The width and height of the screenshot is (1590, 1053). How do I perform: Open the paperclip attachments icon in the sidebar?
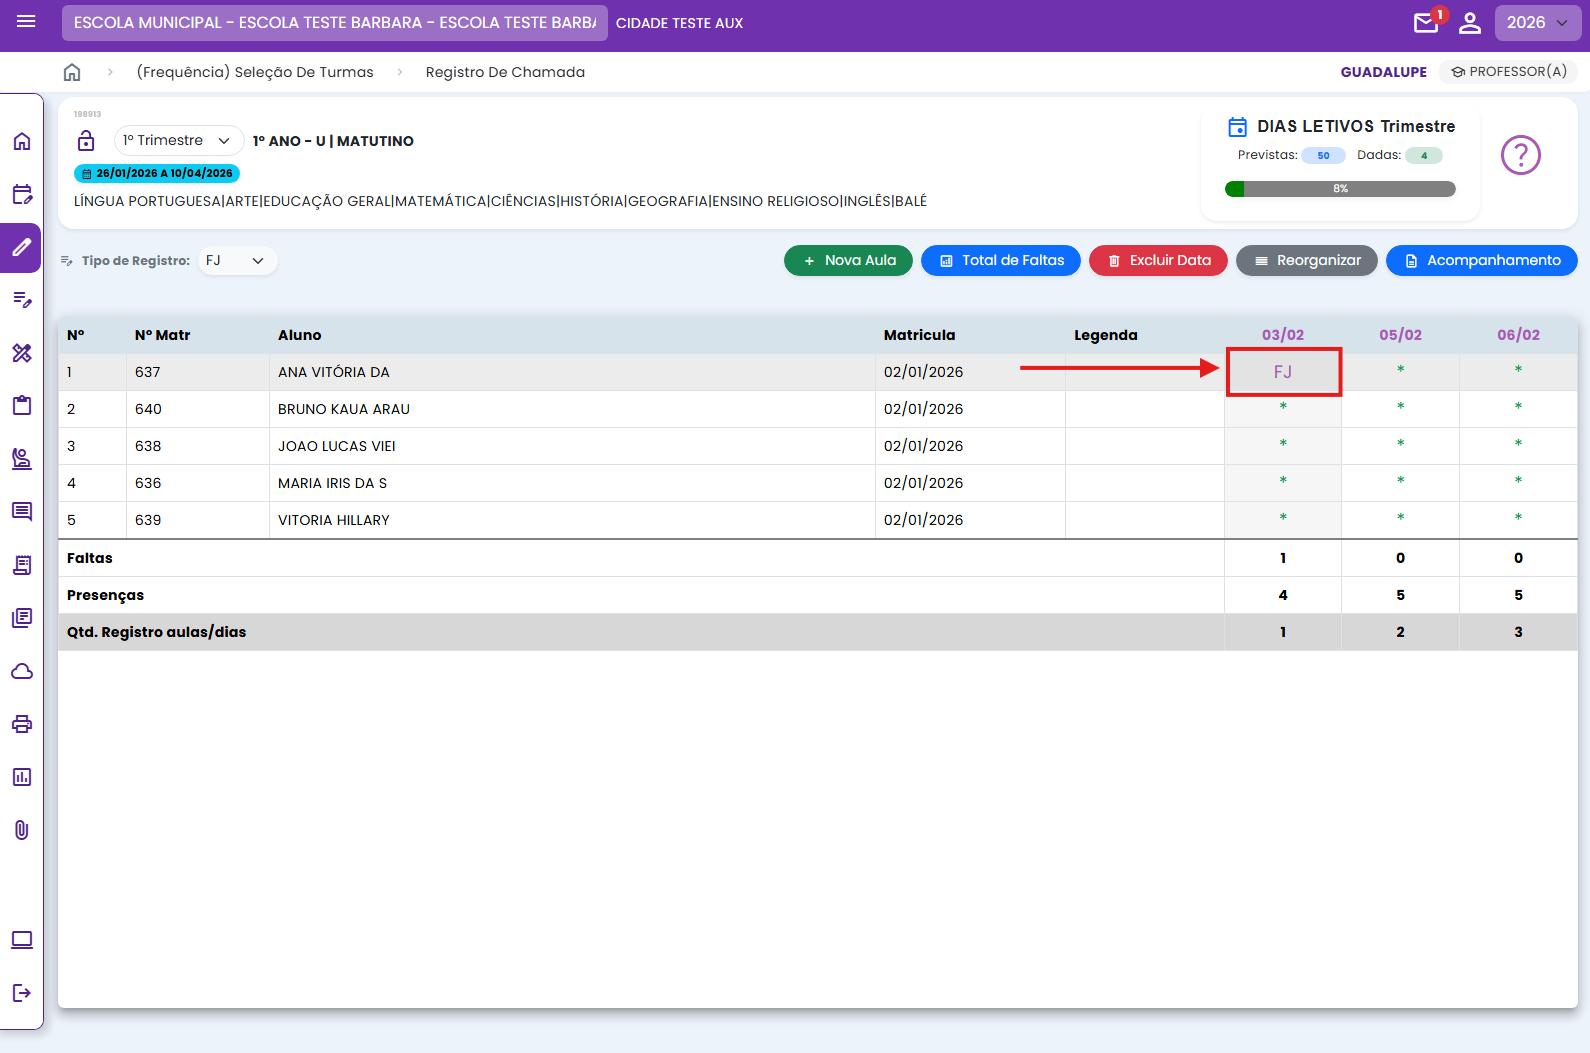click(x=22, y=830)
